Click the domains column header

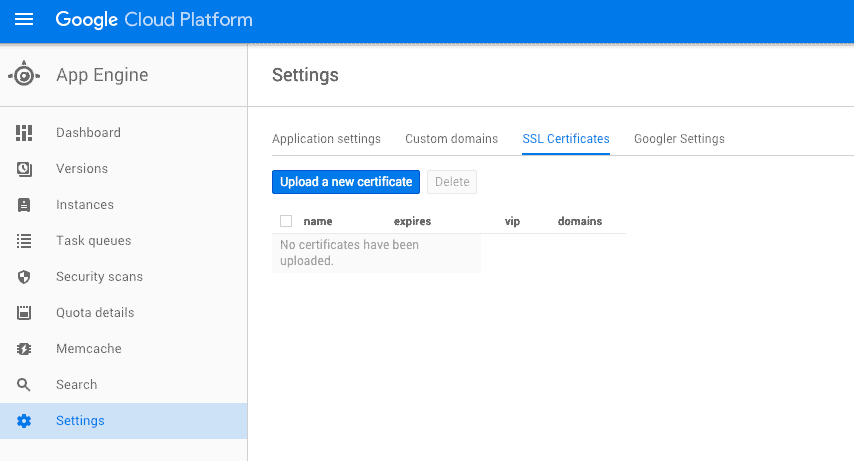(x=580, y=221)
